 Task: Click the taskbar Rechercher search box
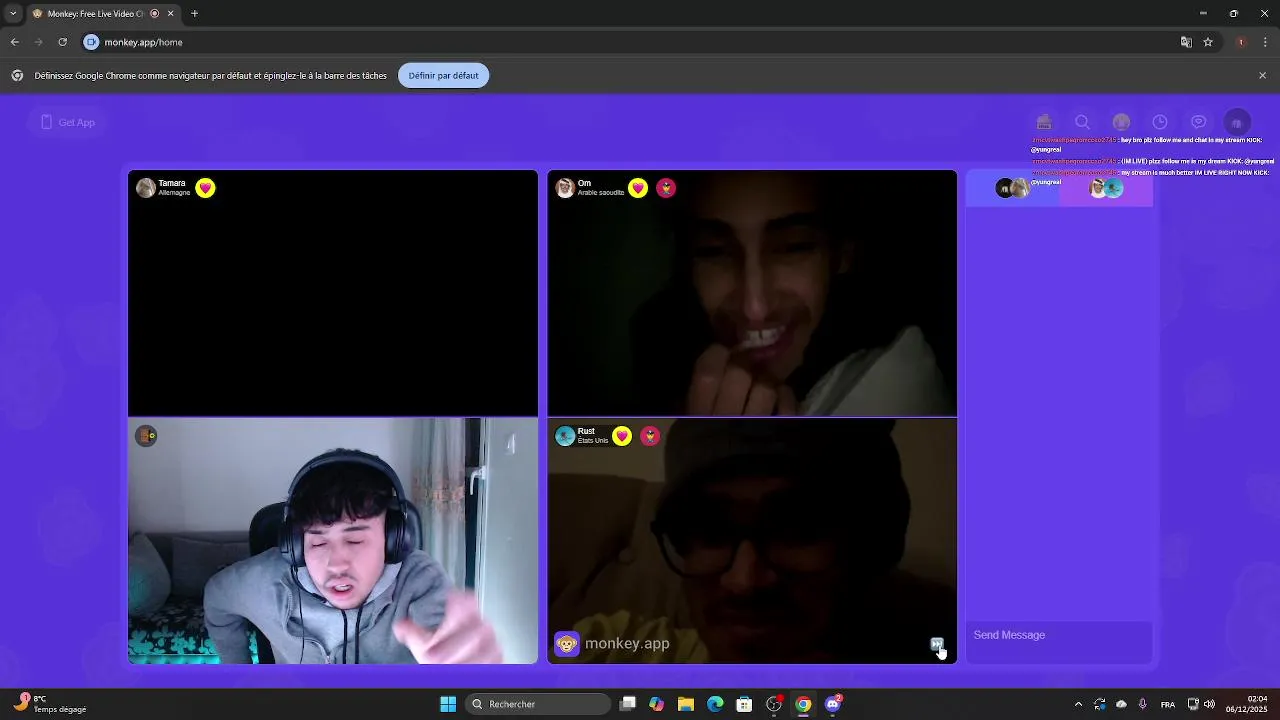[x=538, y=704]
